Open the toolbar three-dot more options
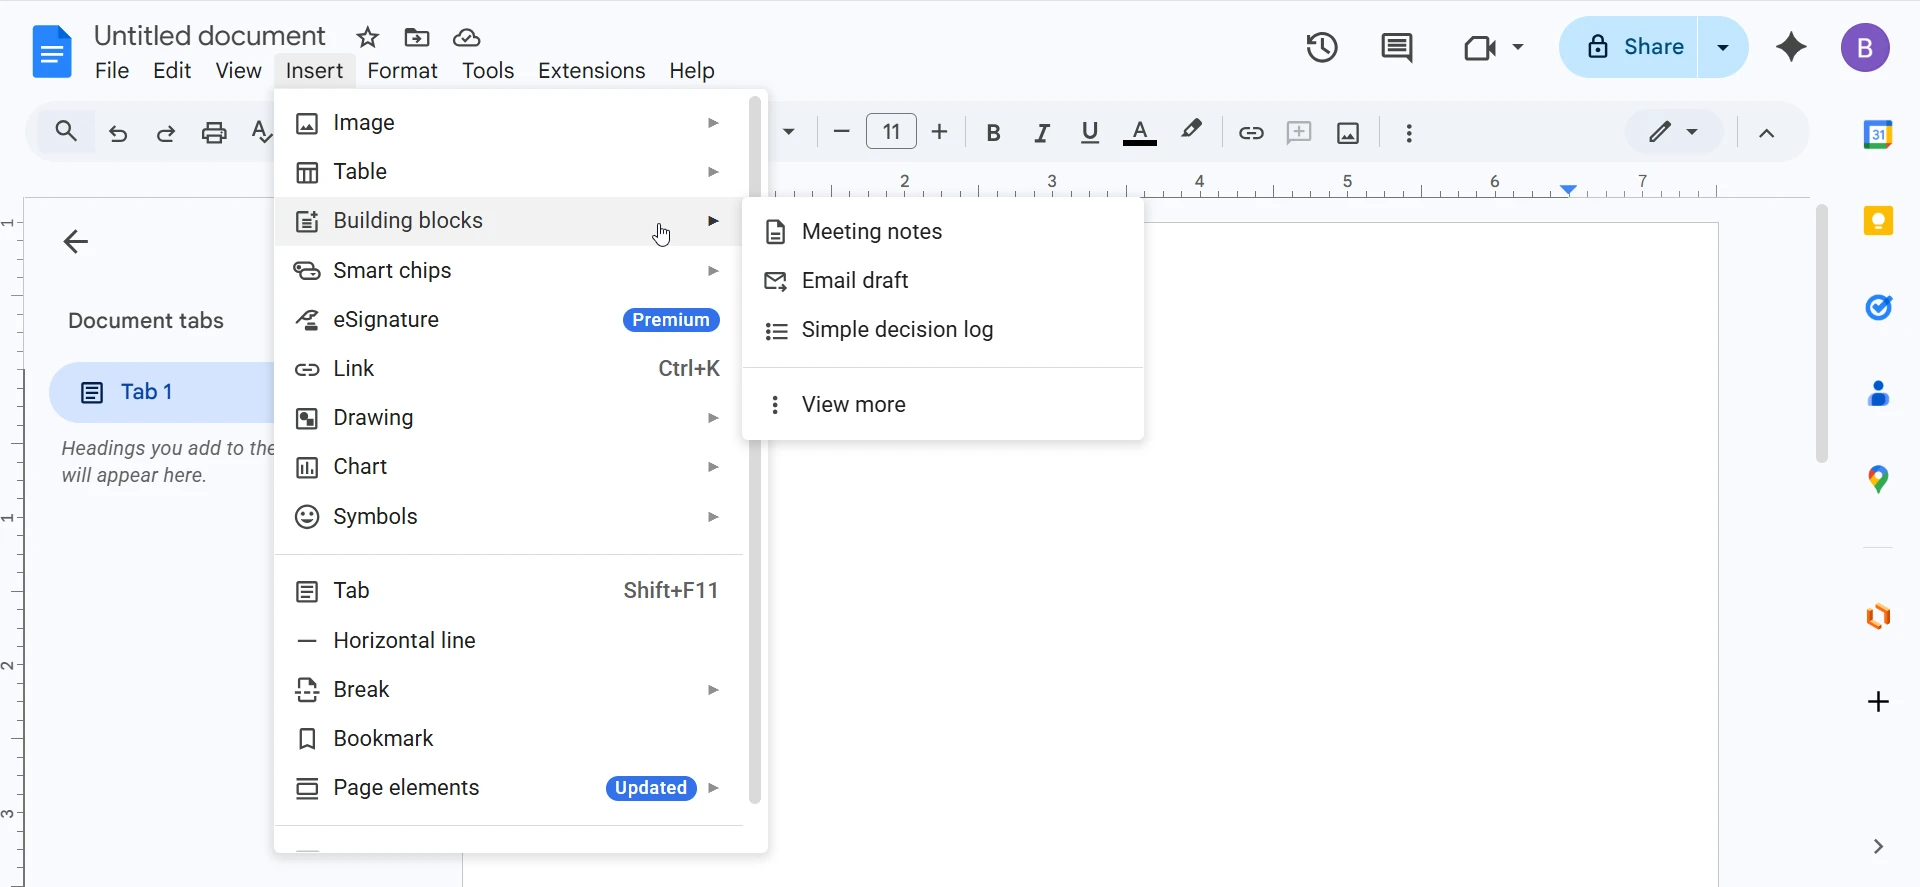1920x887 pixels. pos(1409,133)
